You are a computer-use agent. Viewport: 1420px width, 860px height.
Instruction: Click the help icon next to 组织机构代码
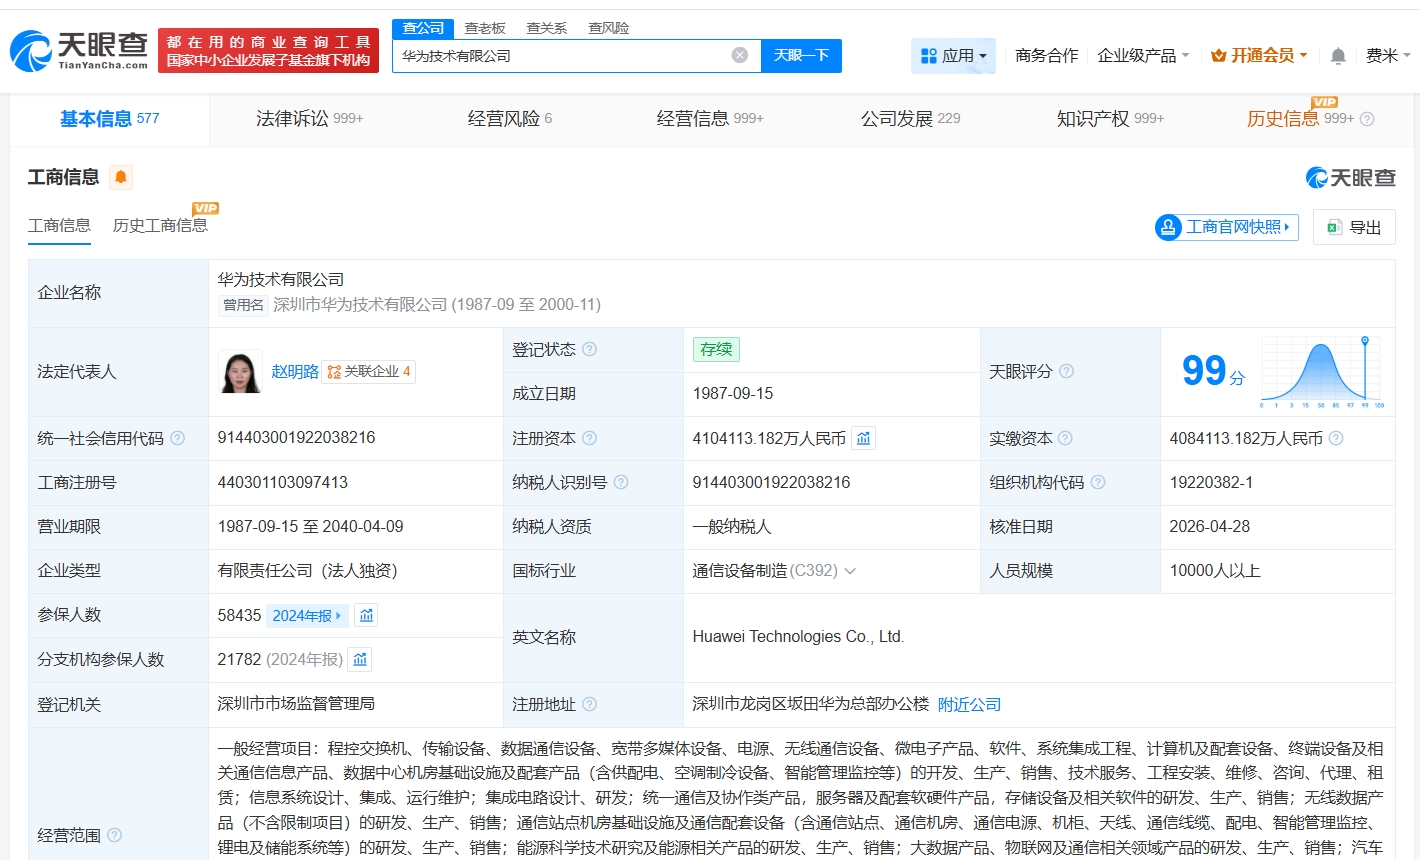(x=1098, y=482)
